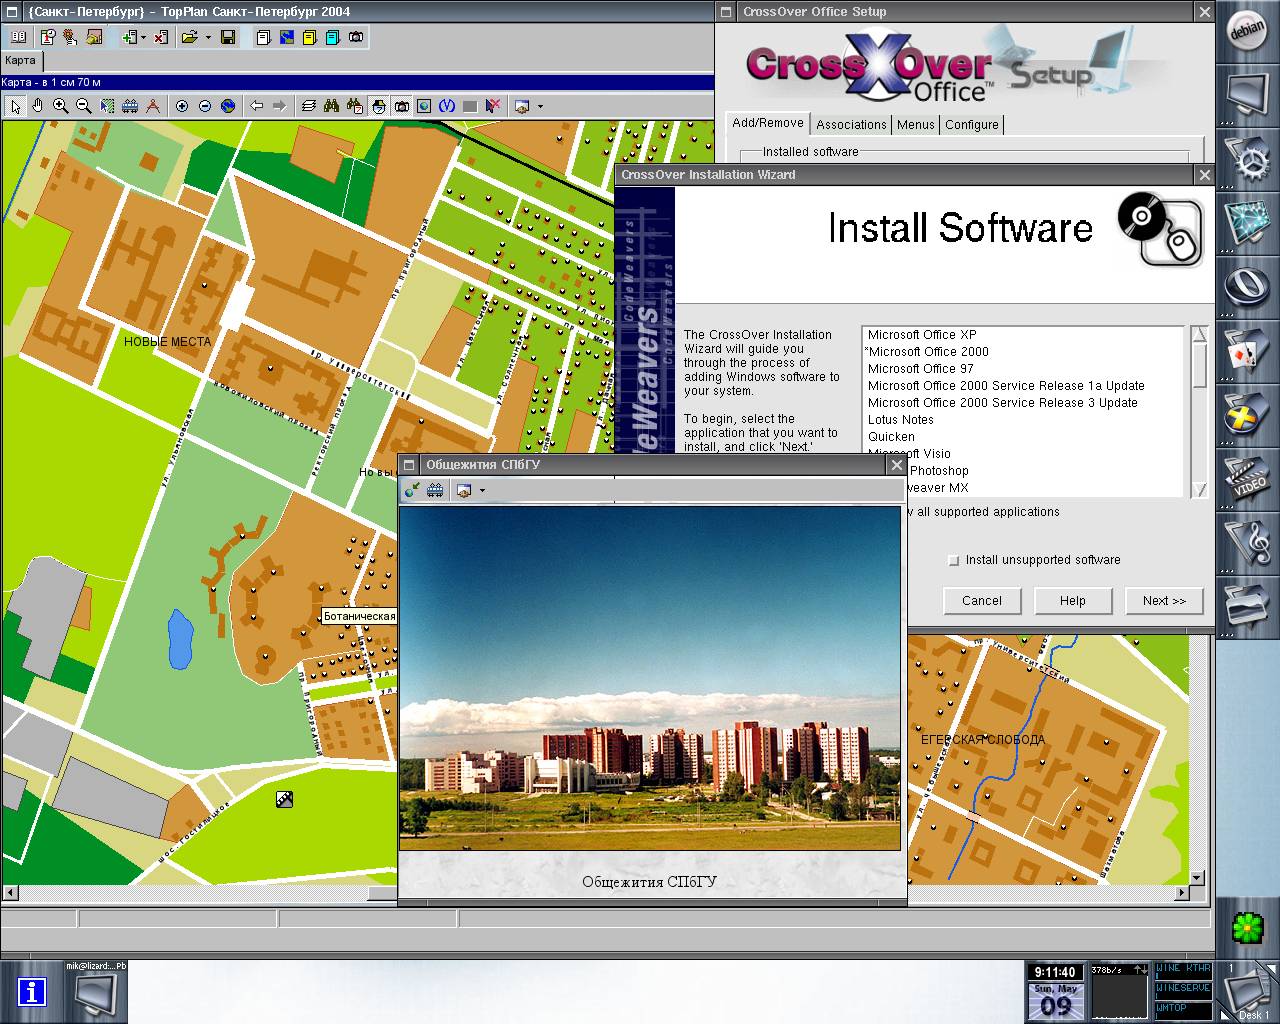Screen dimensions: 1280x1024
Task: Switch to the Associations tab
Action: pyautogui.click(x=851, y=125)
